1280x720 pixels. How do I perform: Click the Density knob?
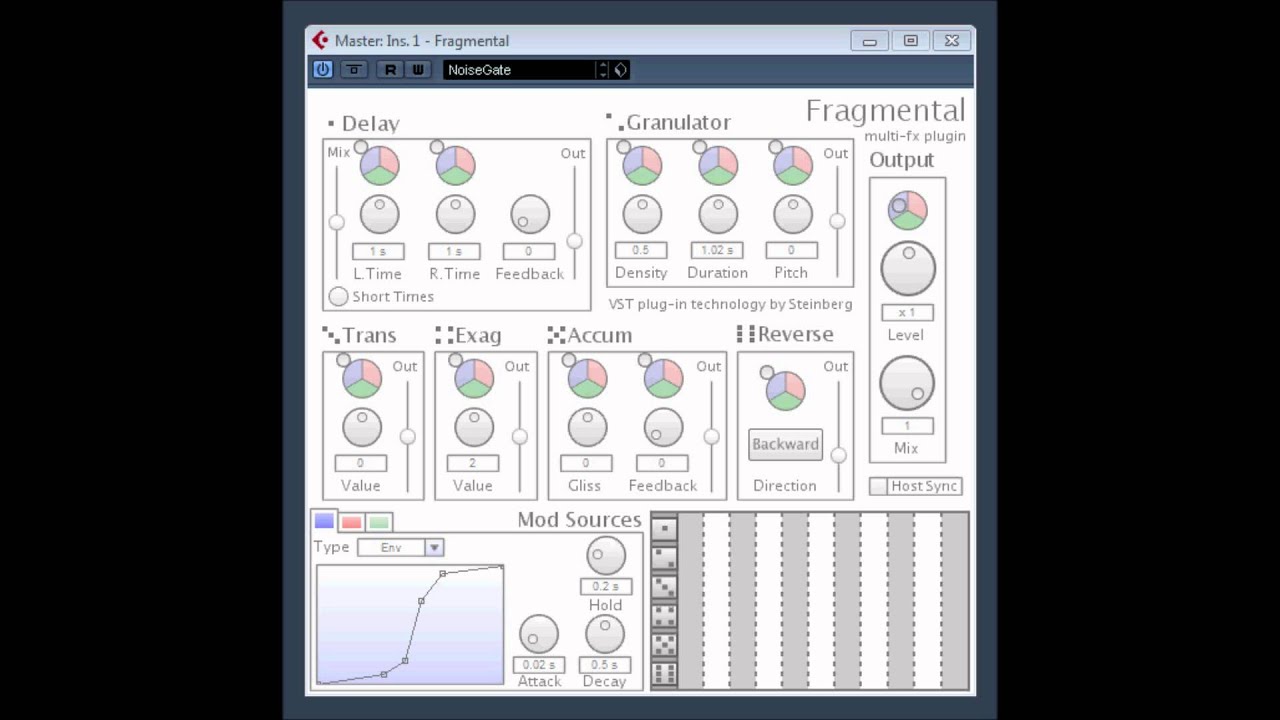642,214
